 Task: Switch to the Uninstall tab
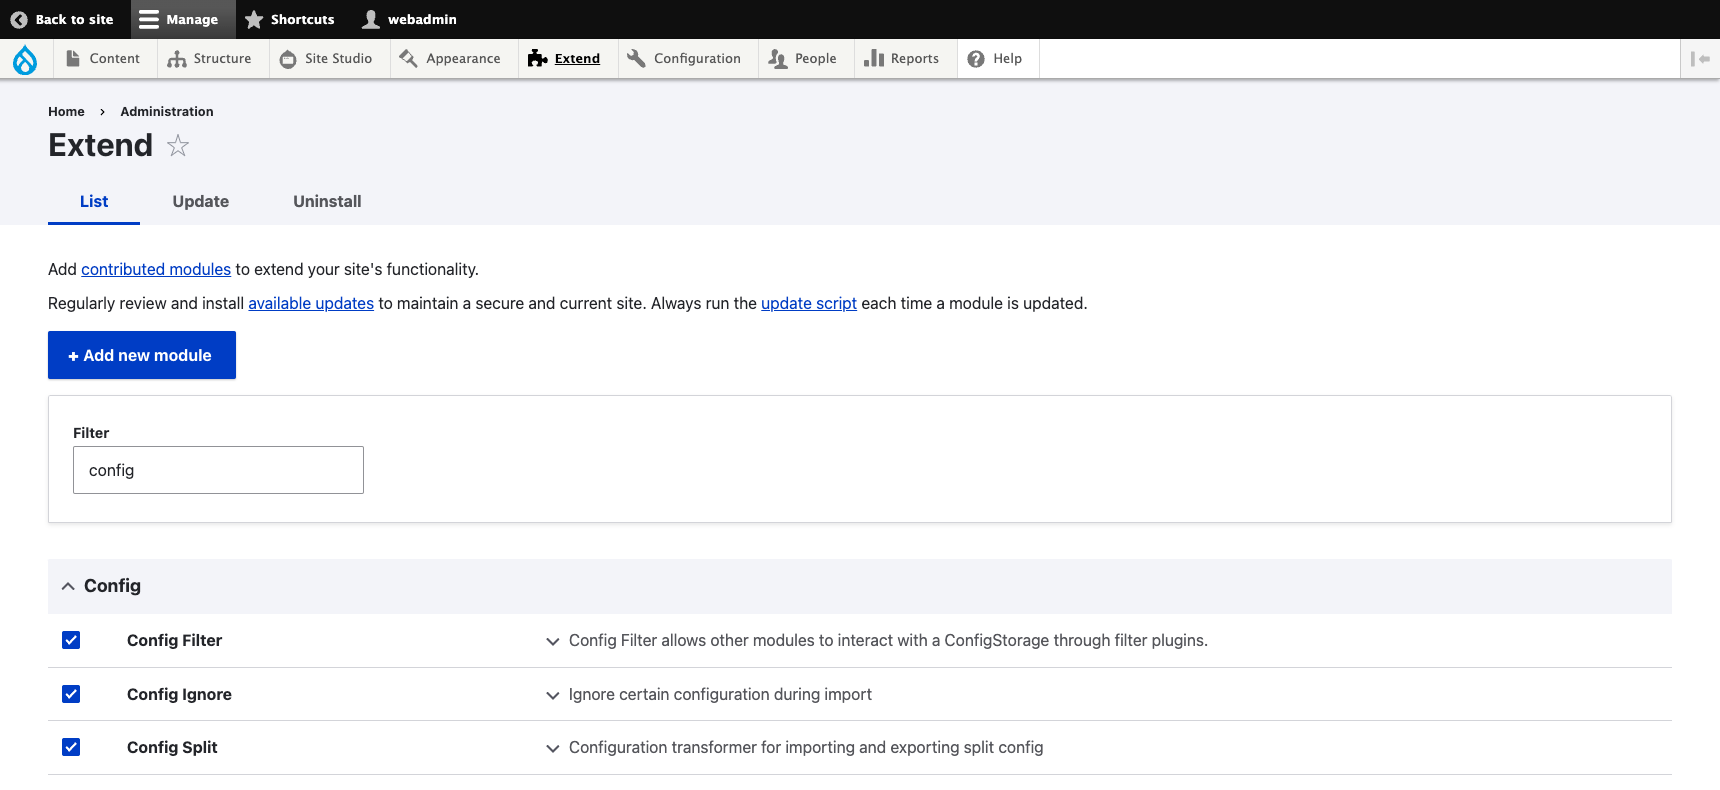[327, 201]
